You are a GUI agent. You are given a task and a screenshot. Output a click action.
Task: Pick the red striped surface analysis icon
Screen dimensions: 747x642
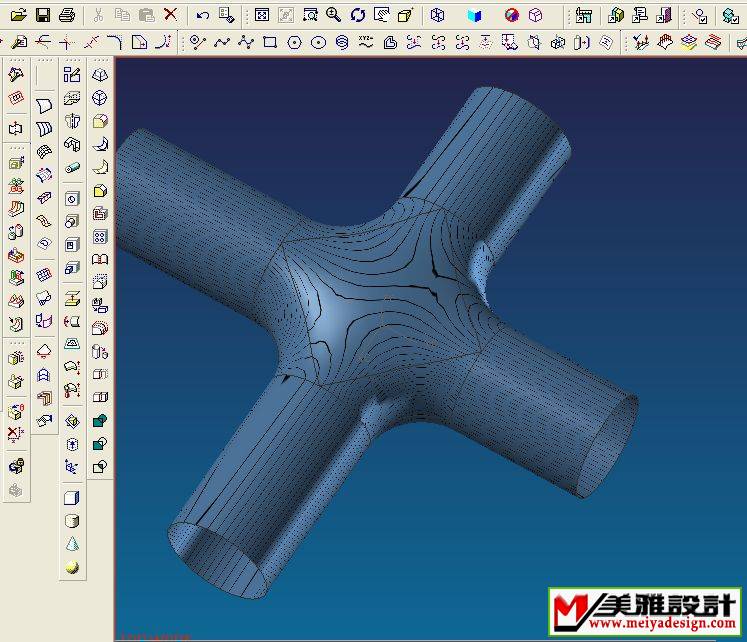tap(713, 43)
